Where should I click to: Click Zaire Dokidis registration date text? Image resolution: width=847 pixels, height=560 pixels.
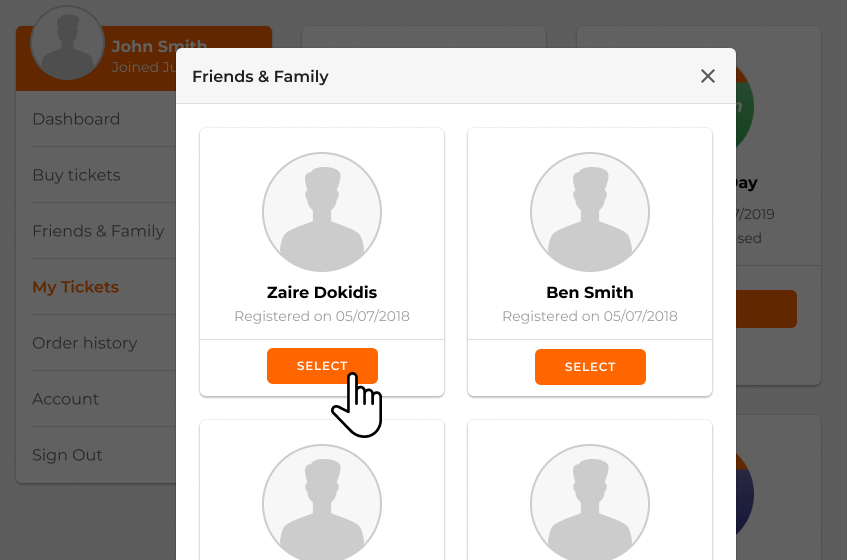pyautogui.click(x=322, y=316)
